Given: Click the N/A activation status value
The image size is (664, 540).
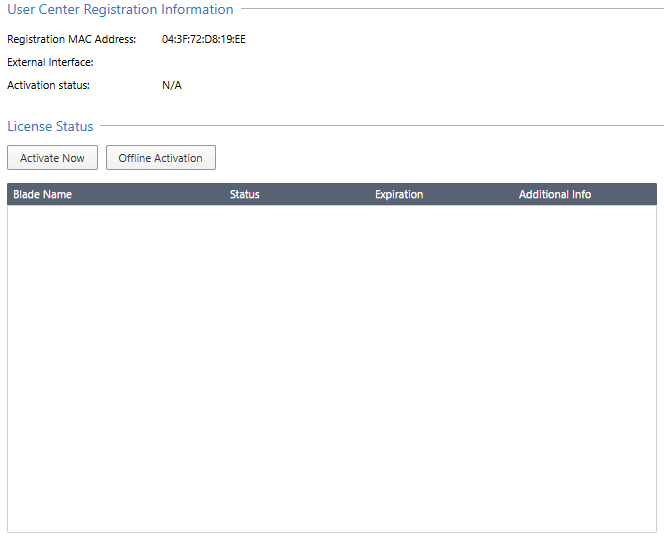Looking at the screenshot, I should 172,85.
